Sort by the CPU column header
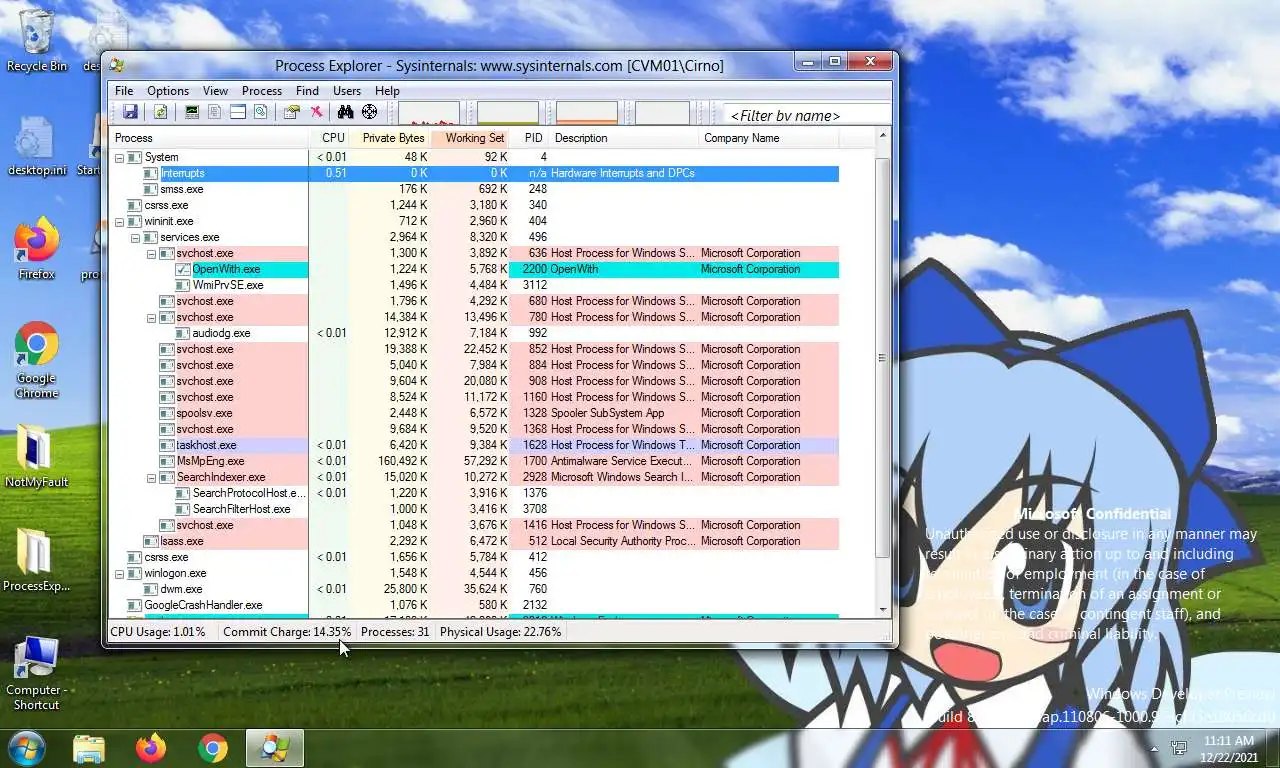The width and height of the screenshot is (1280, 768). click(329, 138)
